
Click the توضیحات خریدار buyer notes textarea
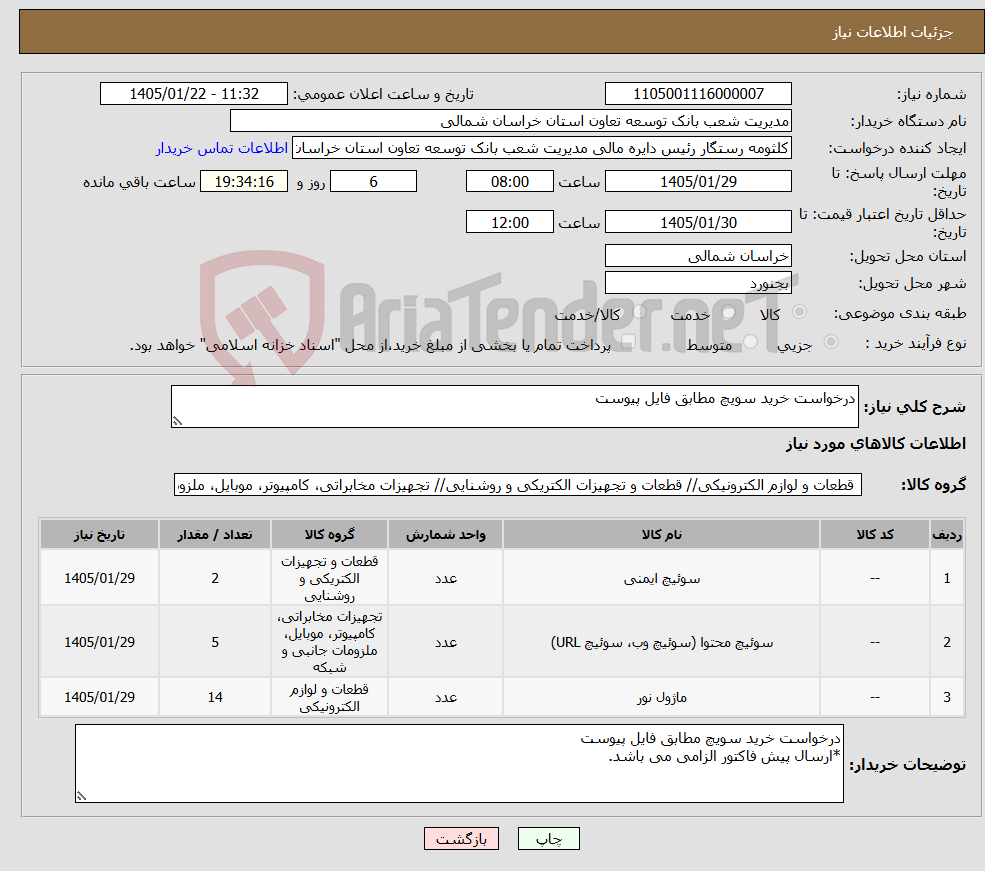point(459,764)
